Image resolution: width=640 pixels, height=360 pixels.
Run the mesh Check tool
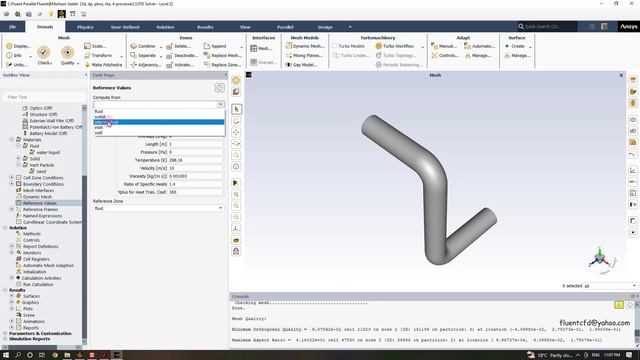(44, 56)
